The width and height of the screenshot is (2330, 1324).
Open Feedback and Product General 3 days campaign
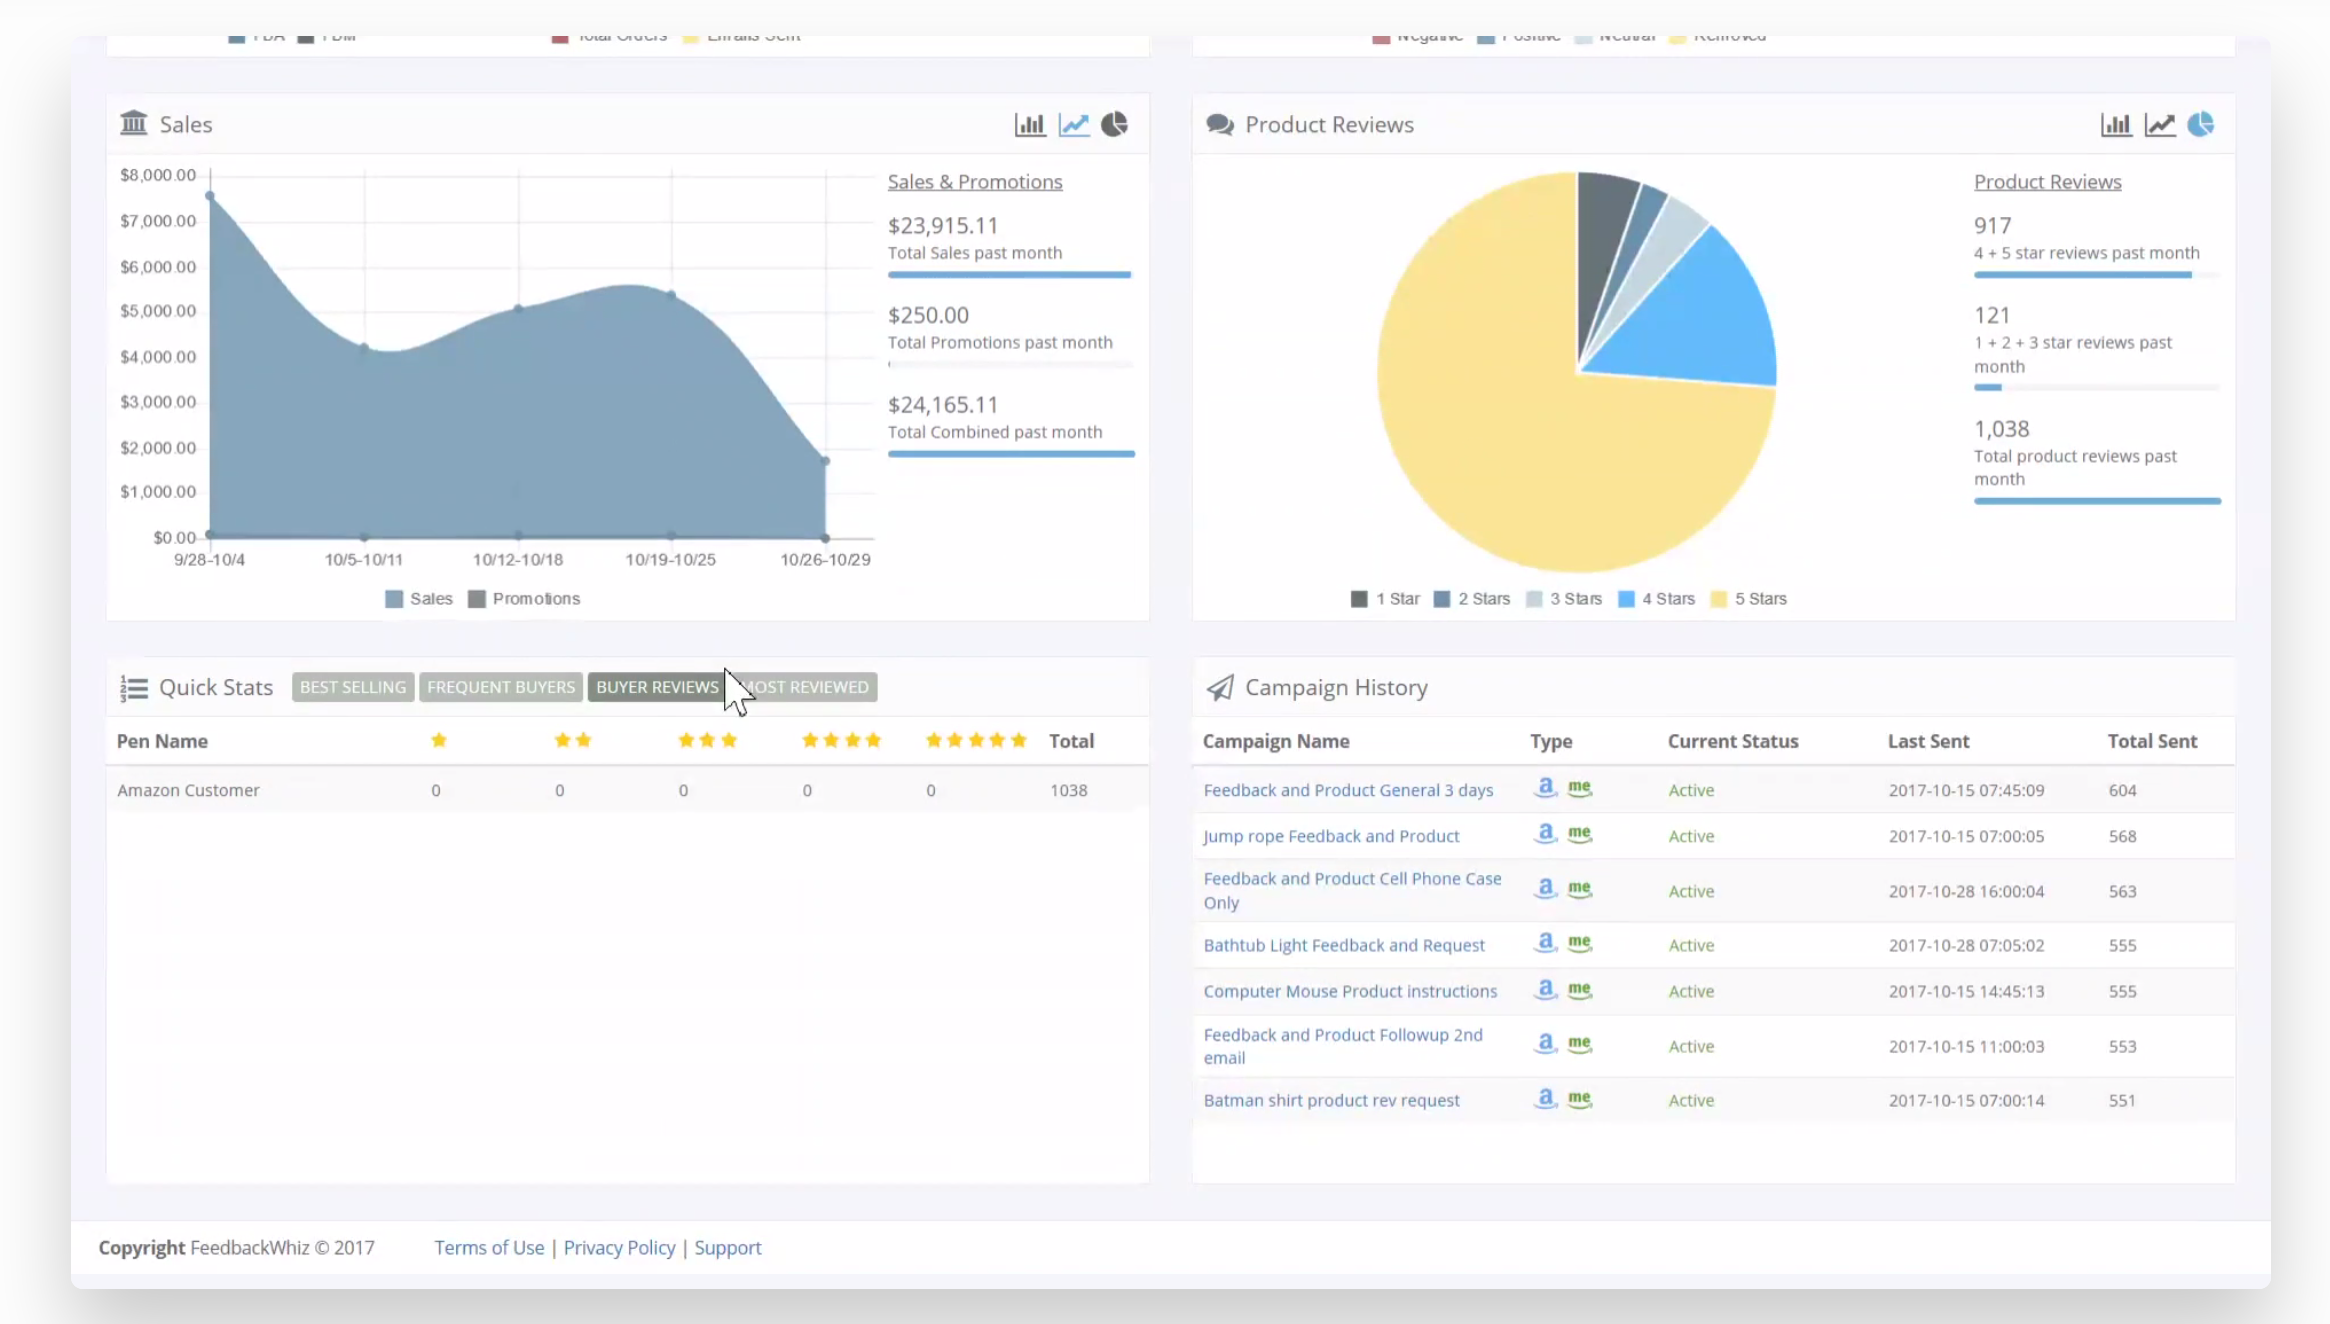click(1347, 790)
